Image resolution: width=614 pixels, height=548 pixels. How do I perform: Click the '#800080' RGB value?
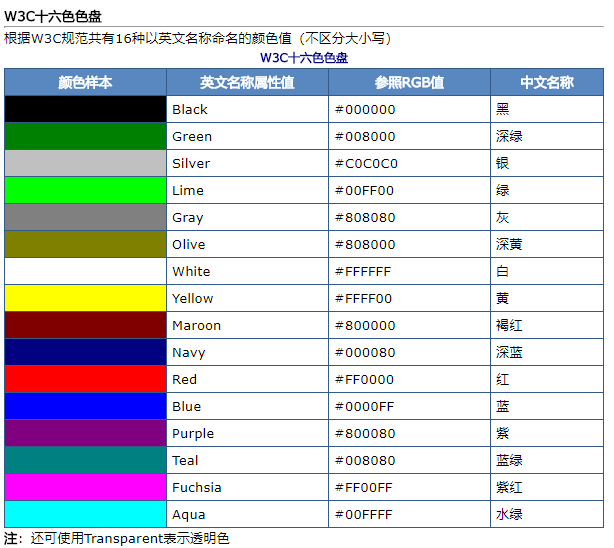click(365, 434)
